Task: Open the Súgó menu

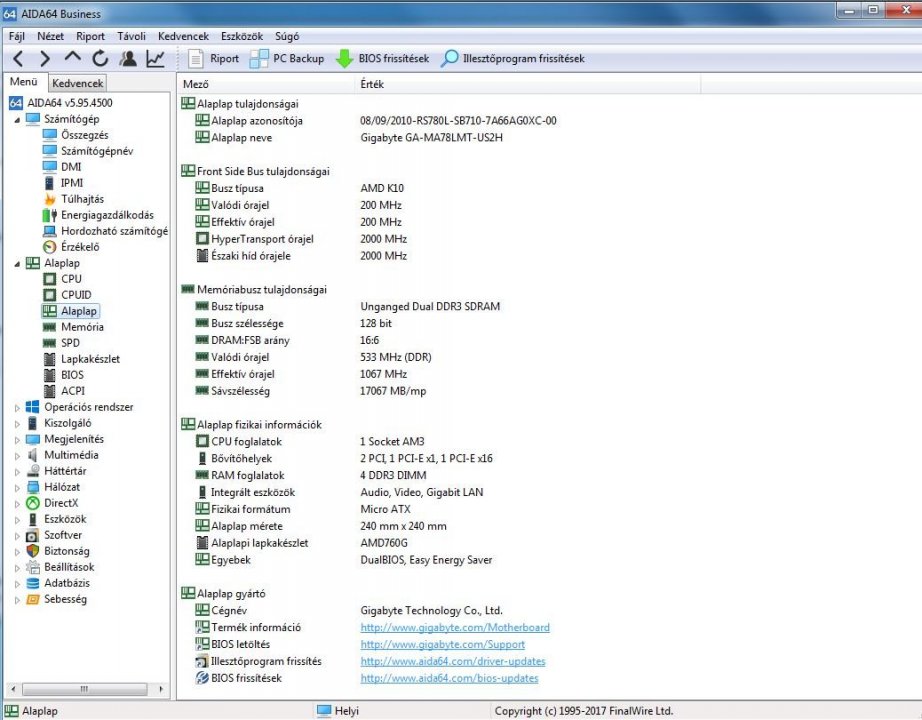Action: (x=287, y=36)
